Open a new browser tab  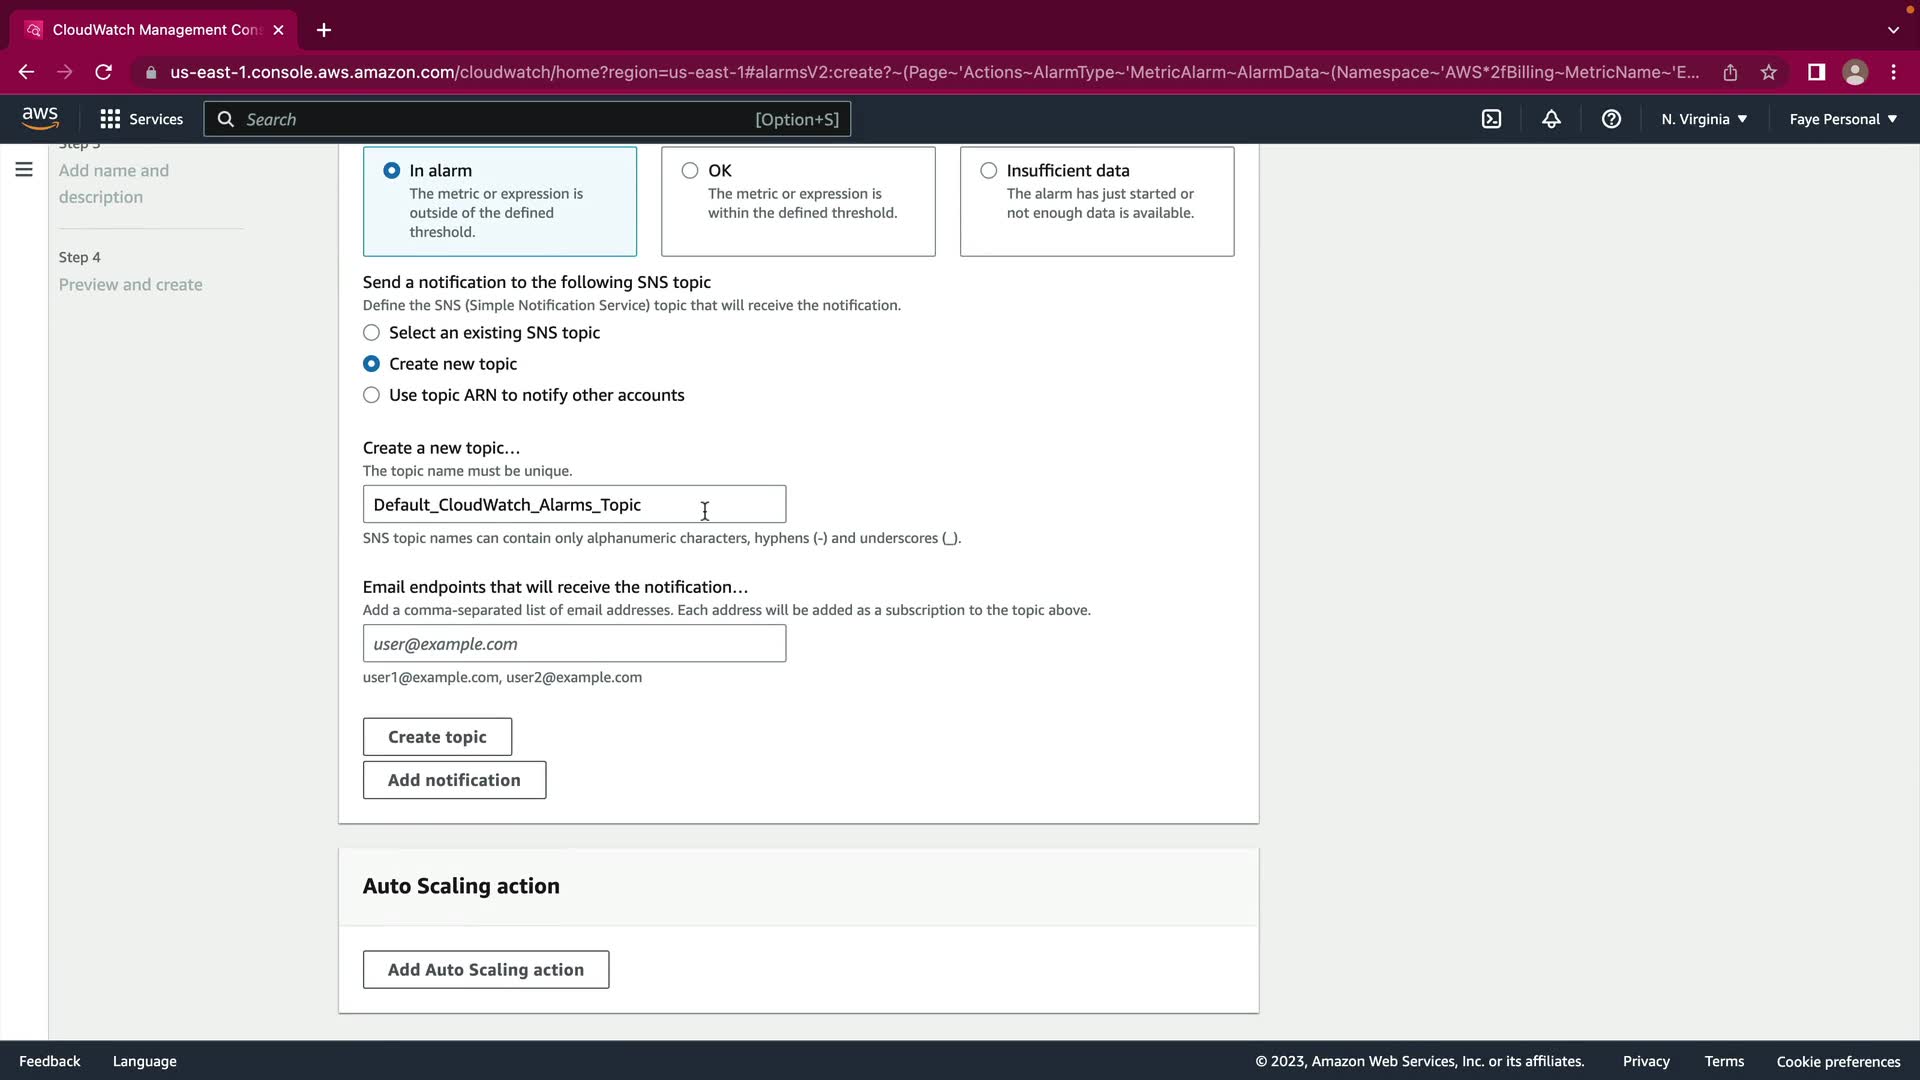tap(324, 30)
